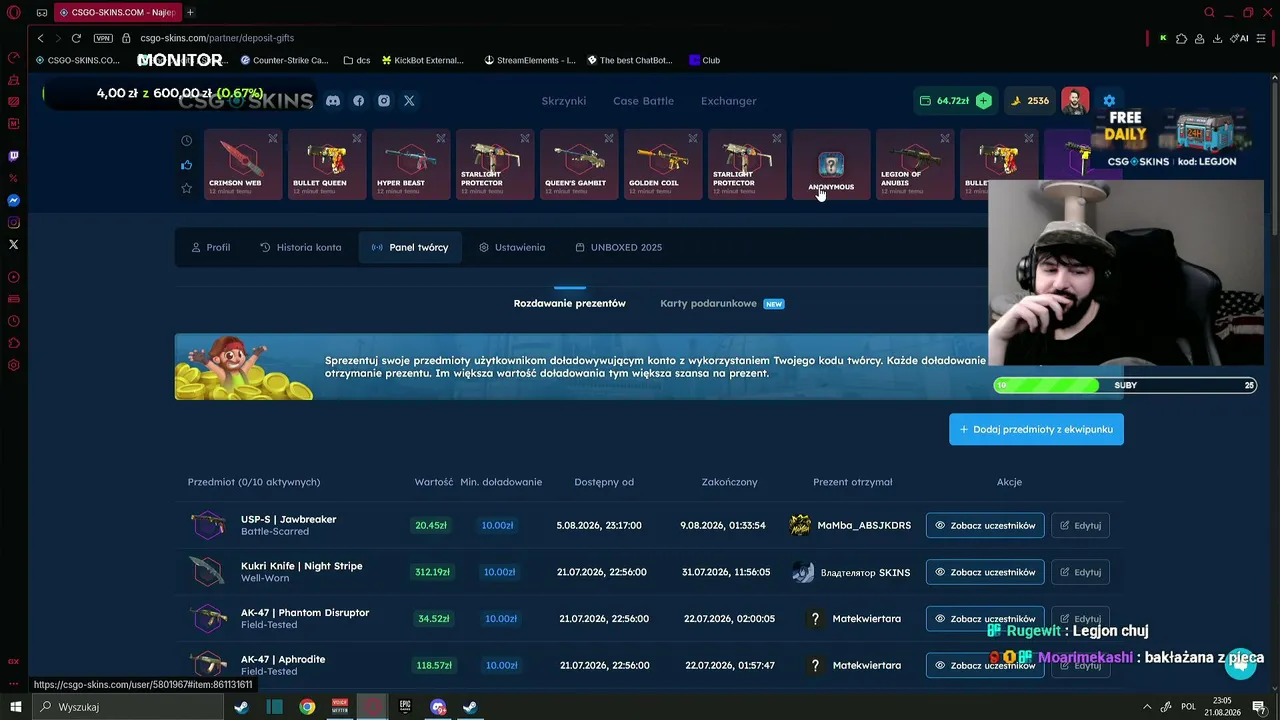Open the Club bookmark
Screen dimensions: 1280x720
tap(705, 60)
